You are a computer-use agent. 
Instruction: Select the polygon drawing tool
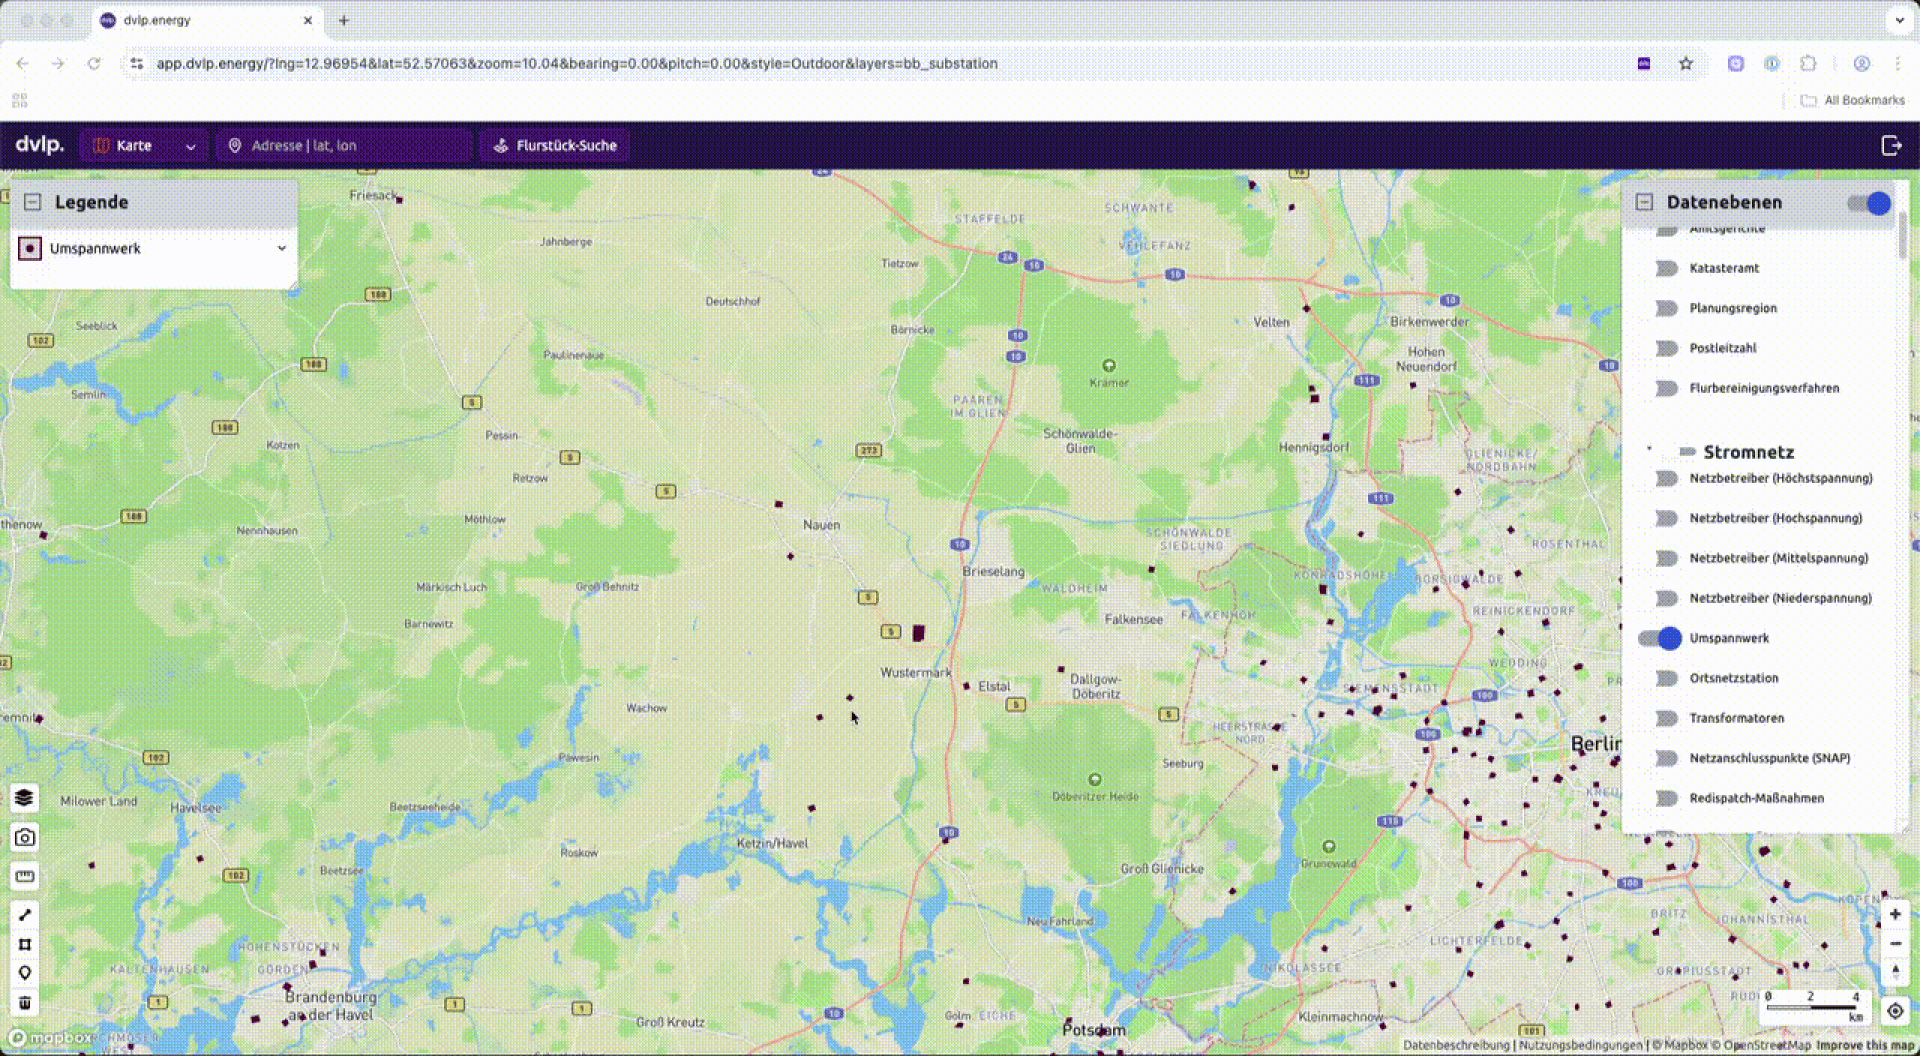(x=25, y=944)
